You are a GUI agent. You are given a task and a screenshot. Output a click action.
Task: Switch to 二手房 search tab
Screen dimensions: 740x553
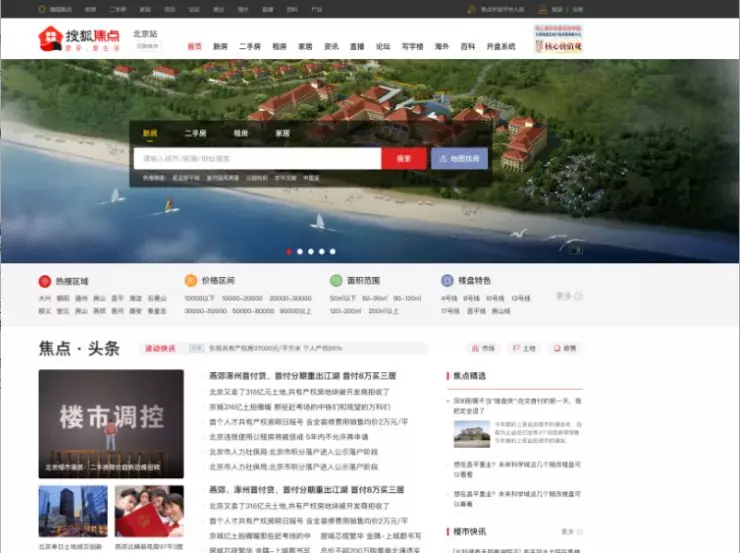195,134
